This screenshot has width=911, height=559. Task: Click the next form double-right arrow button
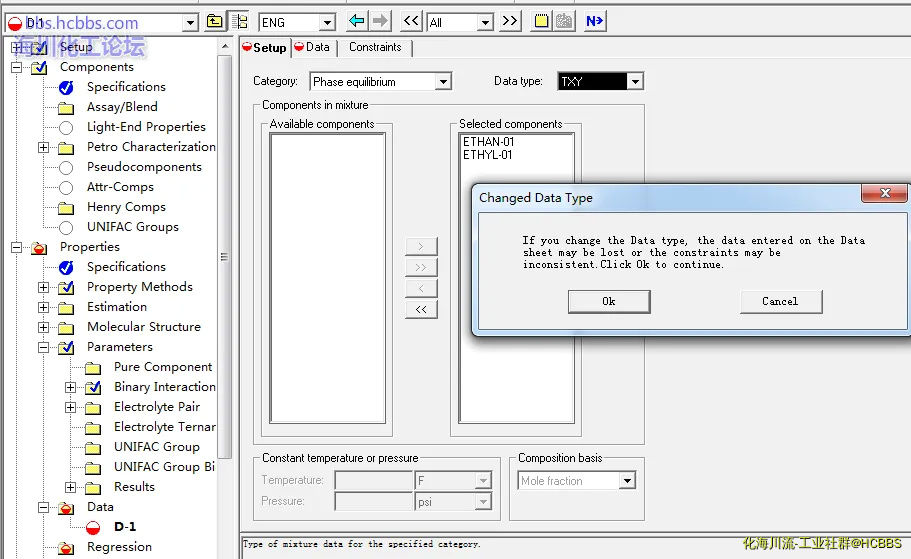tap(510, 22)
